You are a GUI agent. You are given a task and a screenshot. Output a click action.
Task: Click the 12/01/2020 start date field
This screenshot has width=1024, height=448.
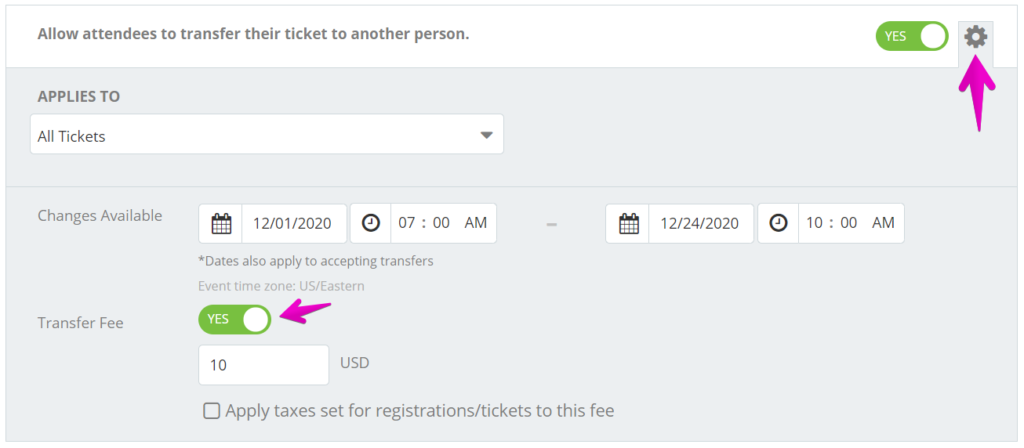coord(295,223)
